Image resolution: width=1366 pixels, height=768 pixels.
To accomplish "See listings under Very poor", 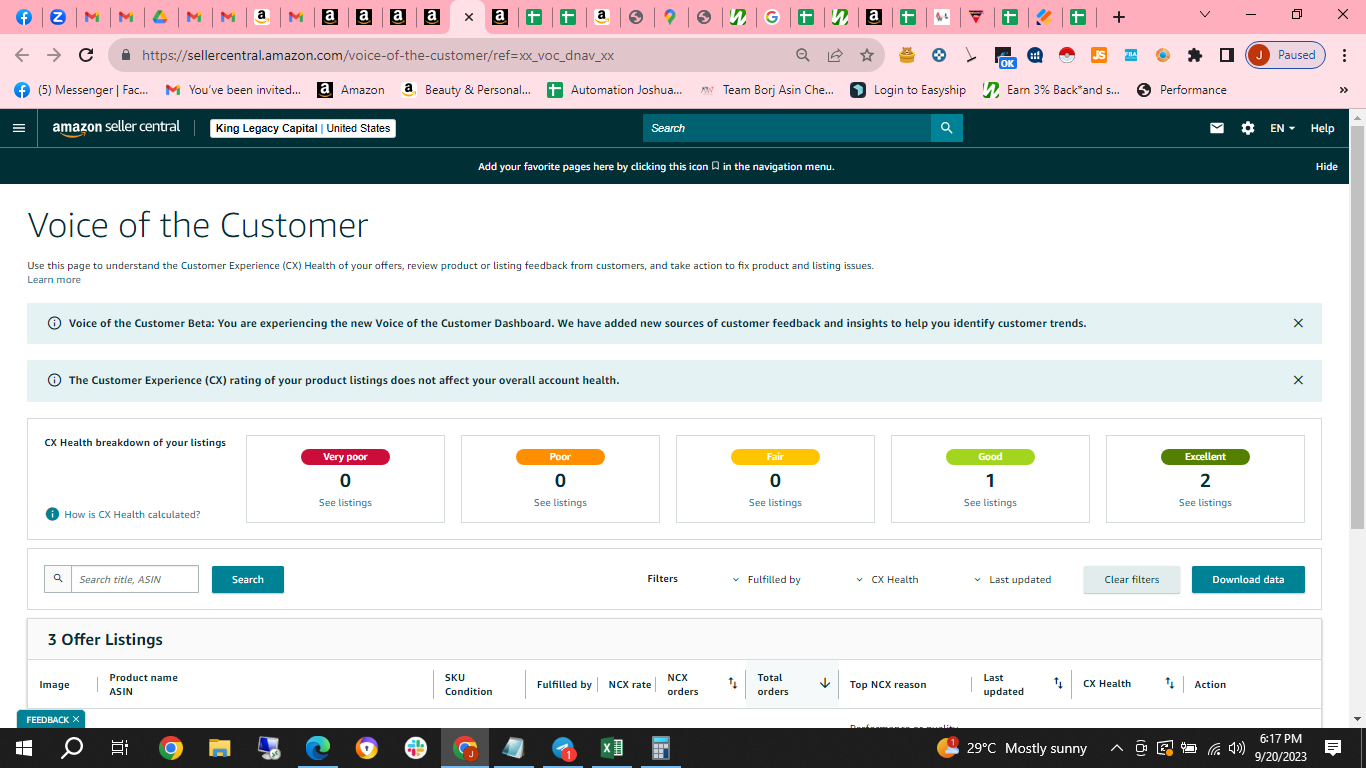I will (345, 503).
